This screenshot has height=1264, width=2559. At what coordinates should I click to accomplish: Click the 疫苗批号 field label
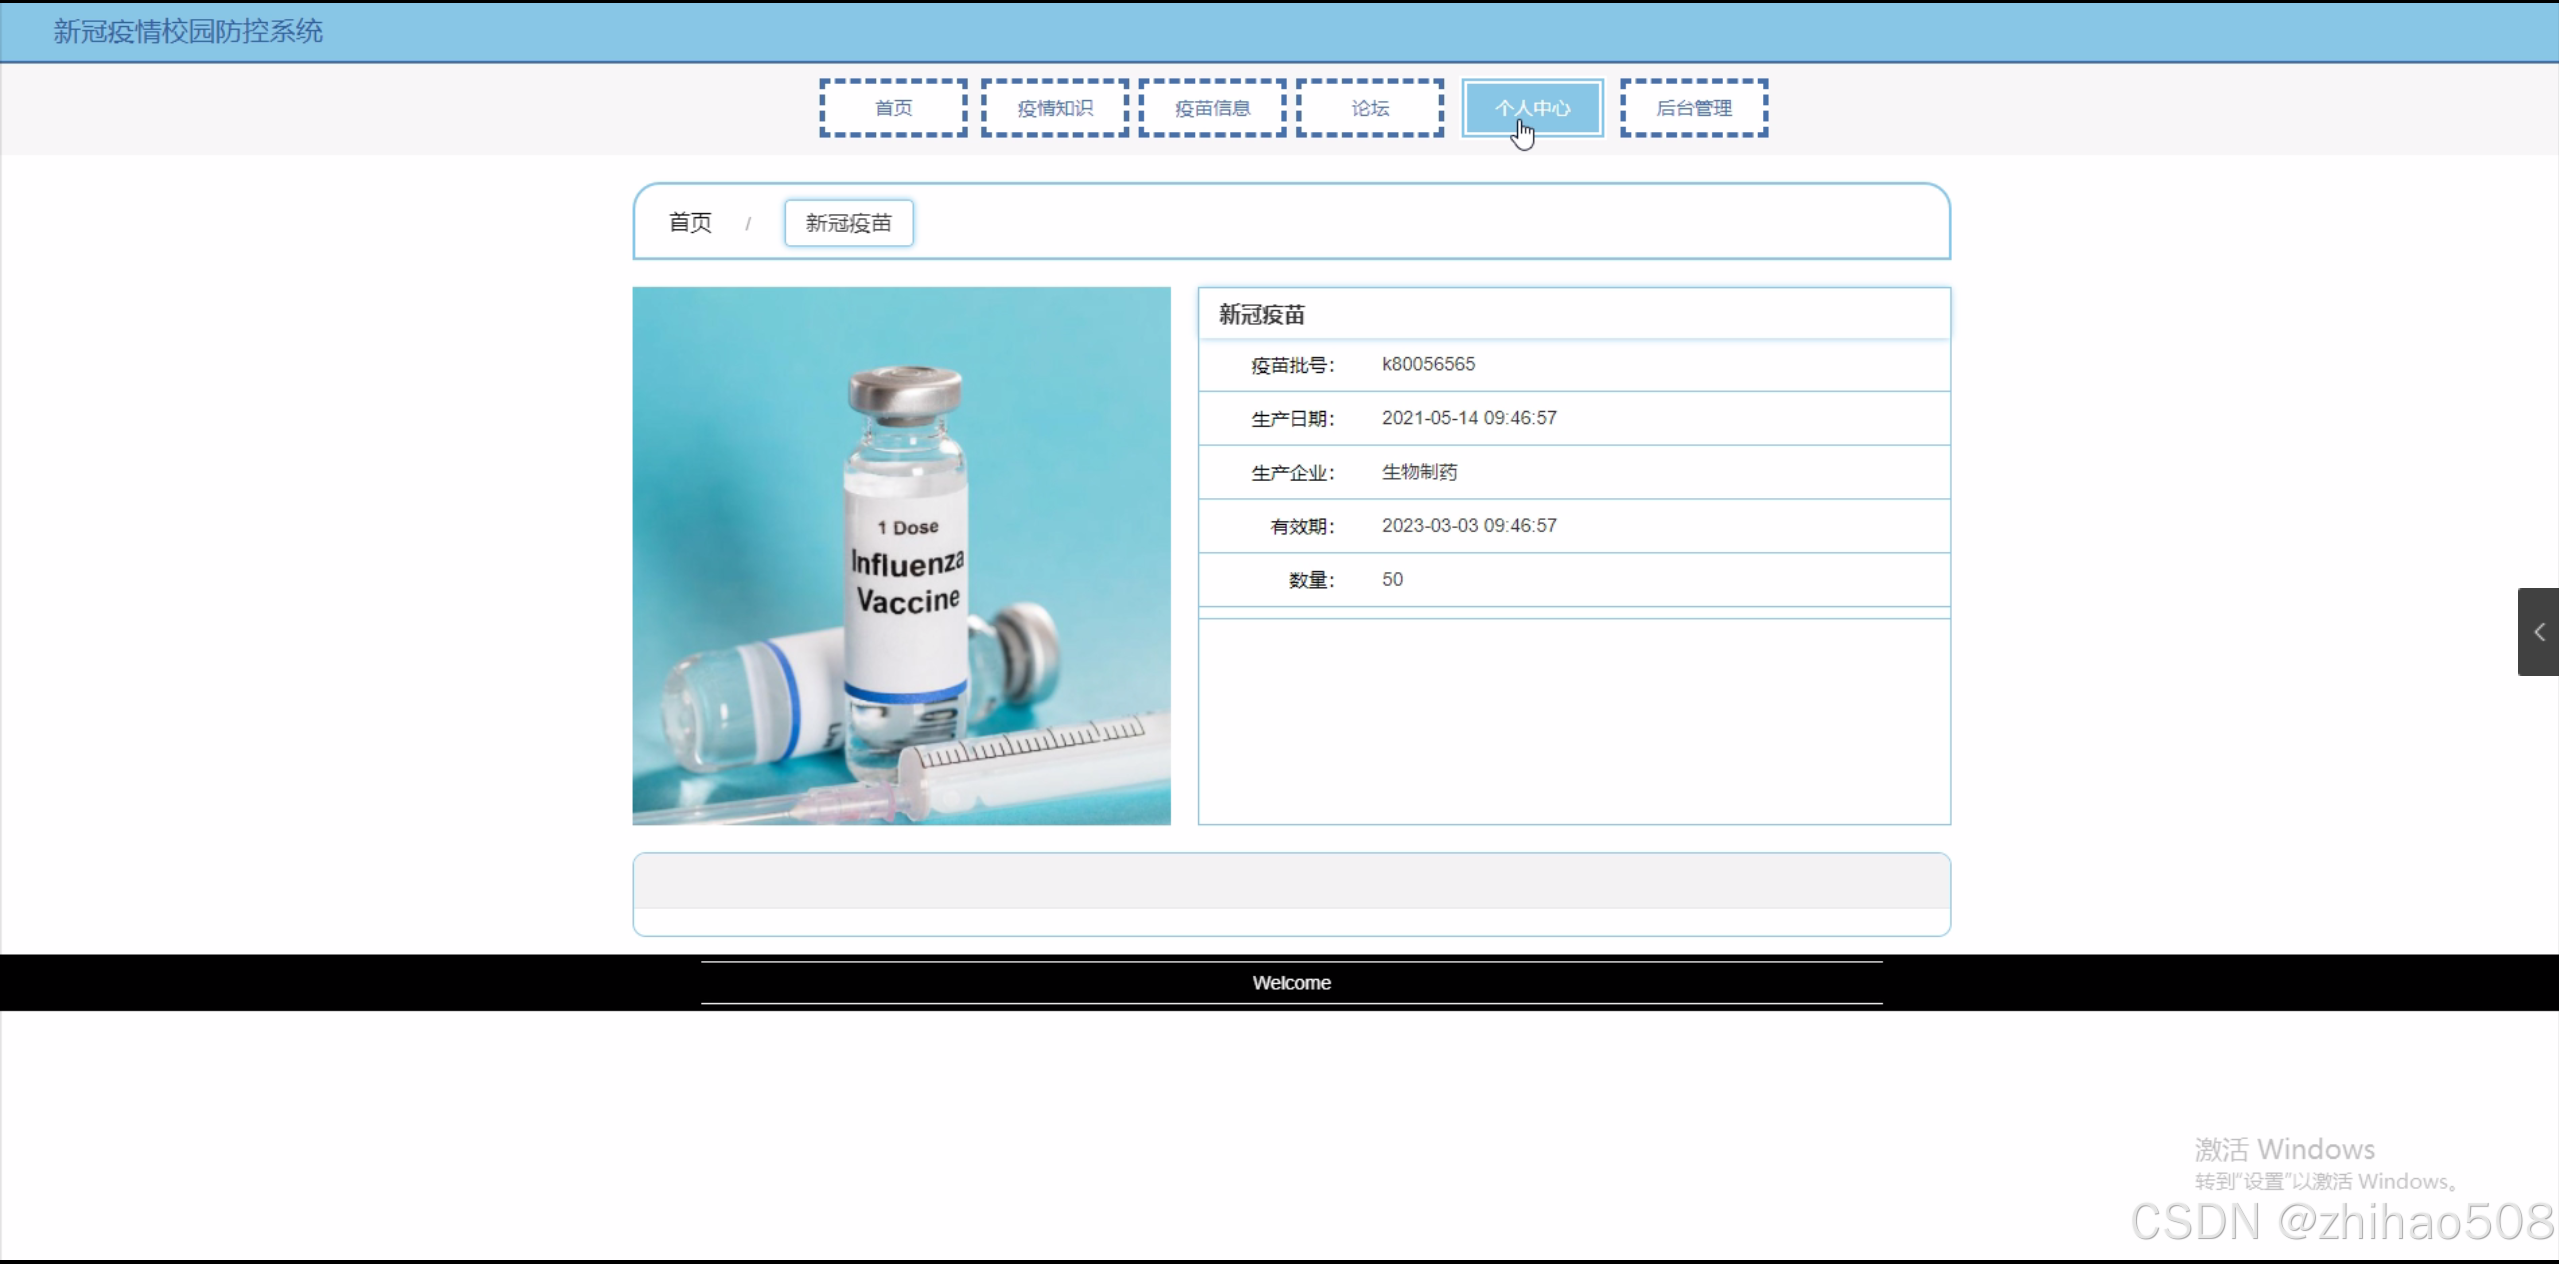tap(1292, 366)
